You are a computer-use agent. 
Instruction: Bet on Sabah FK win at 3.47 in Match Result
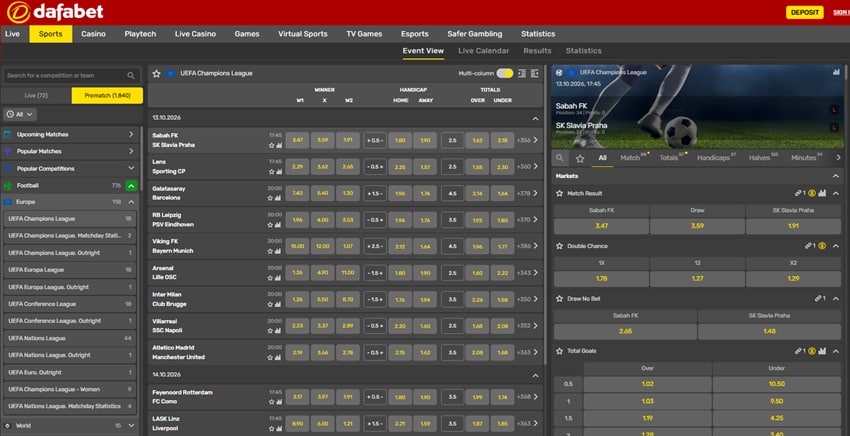point(601,226)
